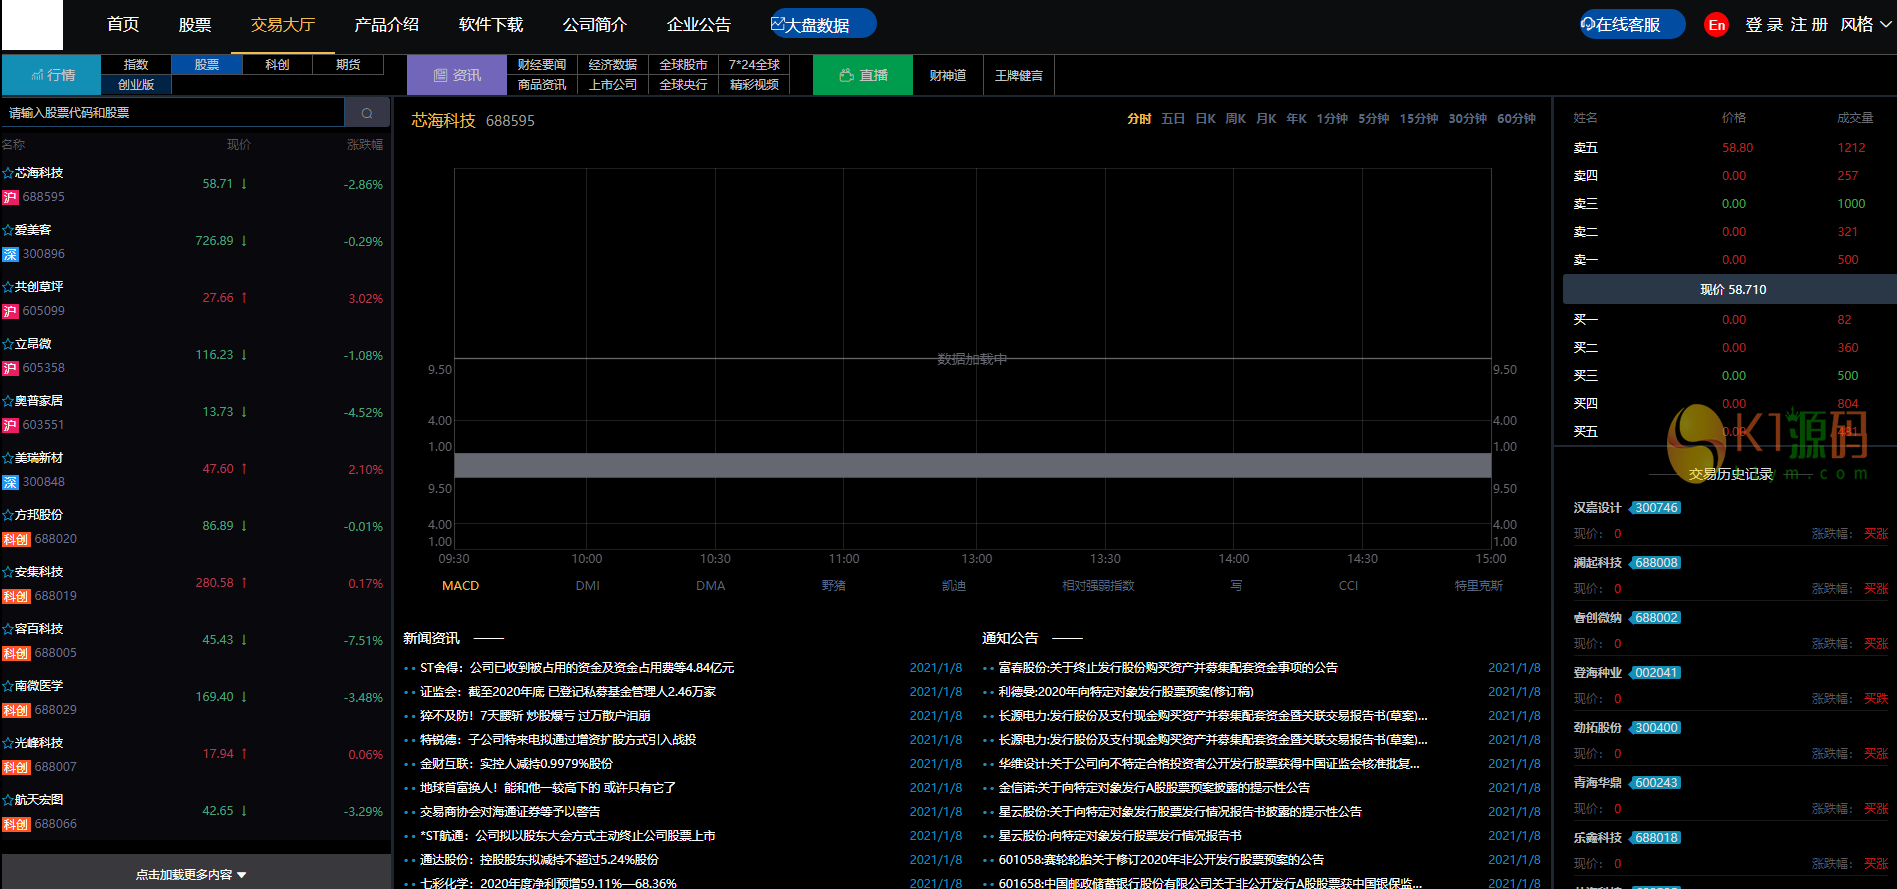Click the 行情 chart icon block
This screenshot has width=1897, height=889.
tap(52, 75)
